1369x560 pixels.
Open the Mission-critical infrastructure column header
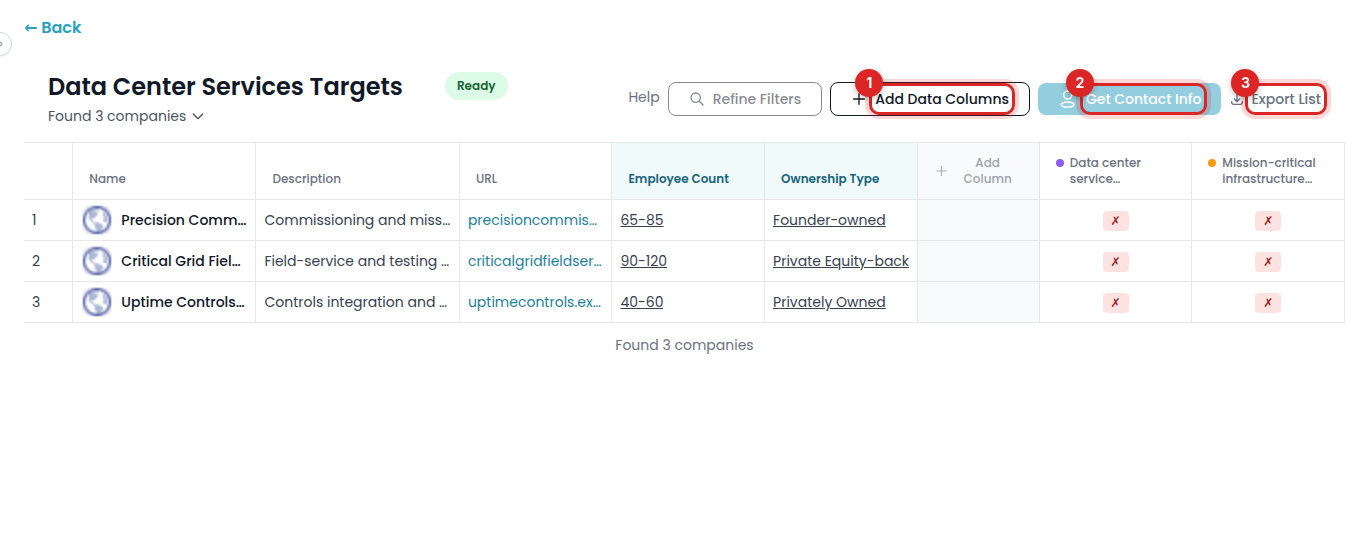pos(1268,171)
